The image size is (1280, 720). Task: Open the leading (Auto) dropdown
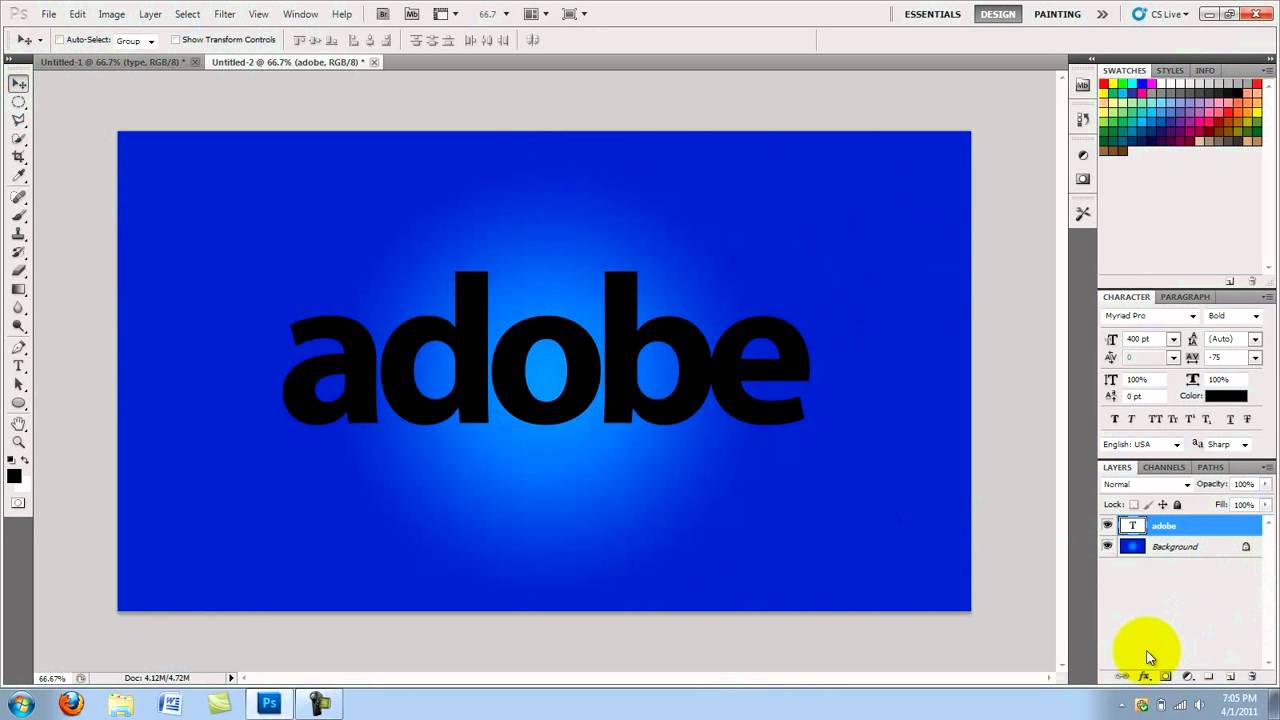coord(1255,339)
